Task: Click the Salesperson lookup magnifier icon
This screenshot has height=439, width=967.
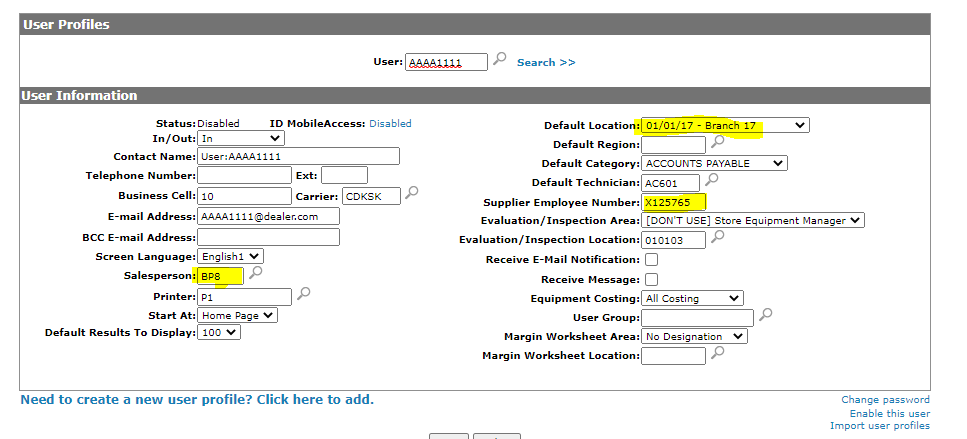Action: pos(256,273)
